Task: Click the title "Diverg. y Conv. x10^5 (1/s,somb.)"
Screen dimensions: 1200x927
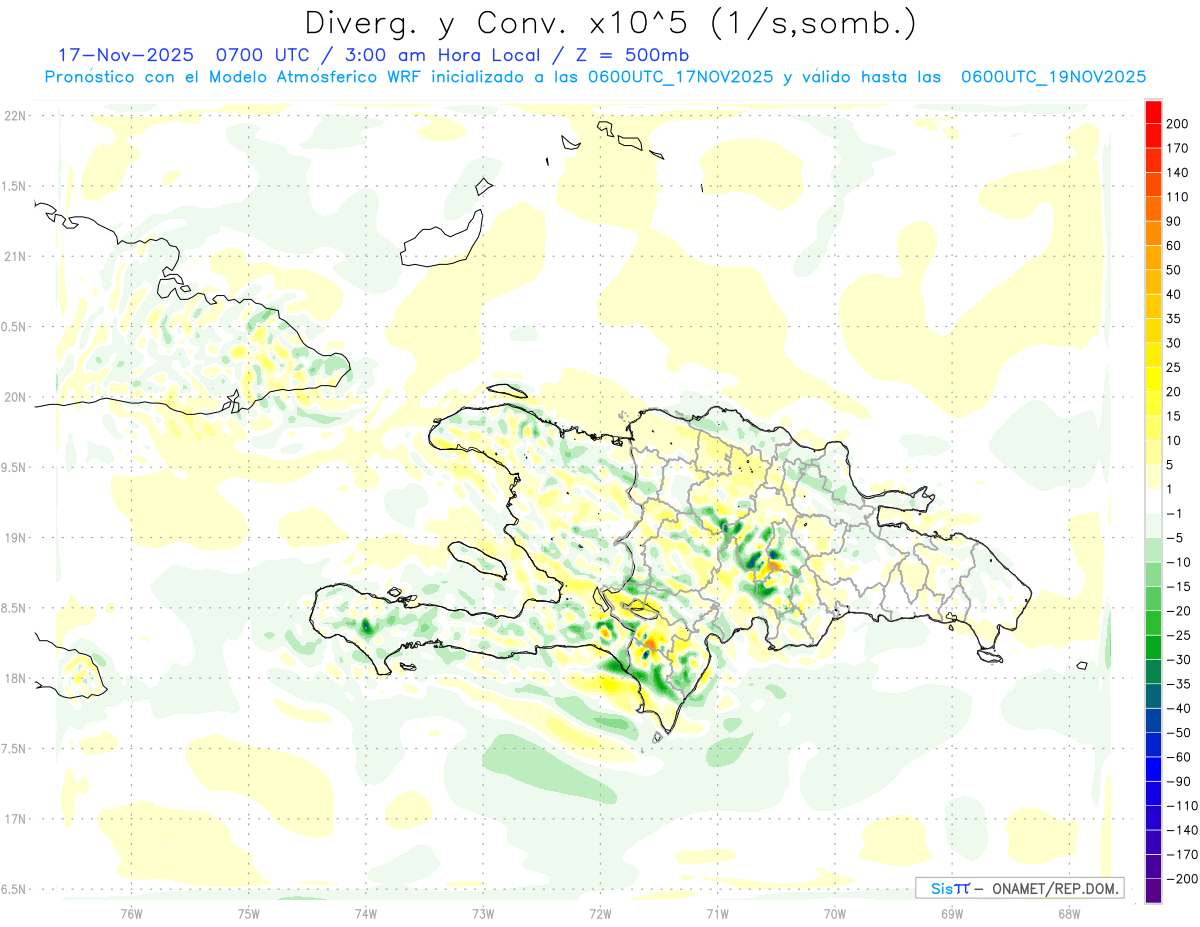Action: [609, 22]
